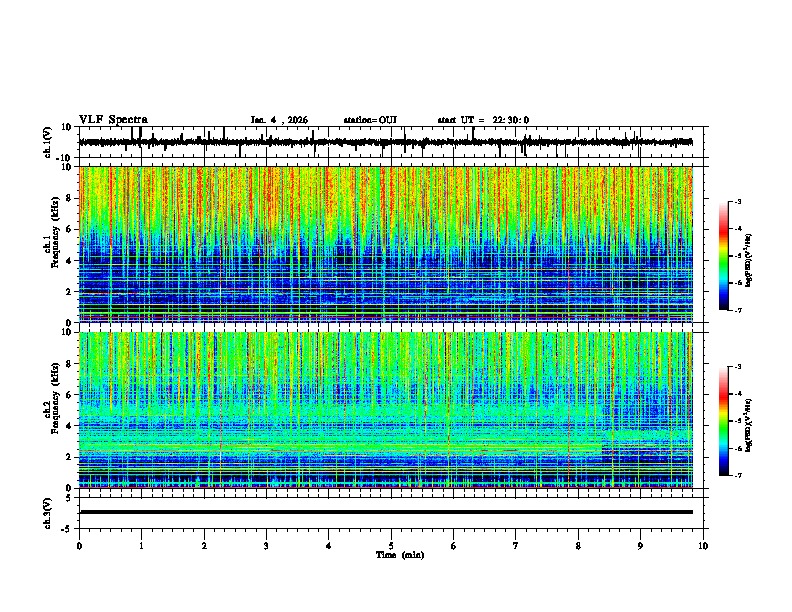
Task: Click time axis tick label '7'
Action: (x=516, y=546)
